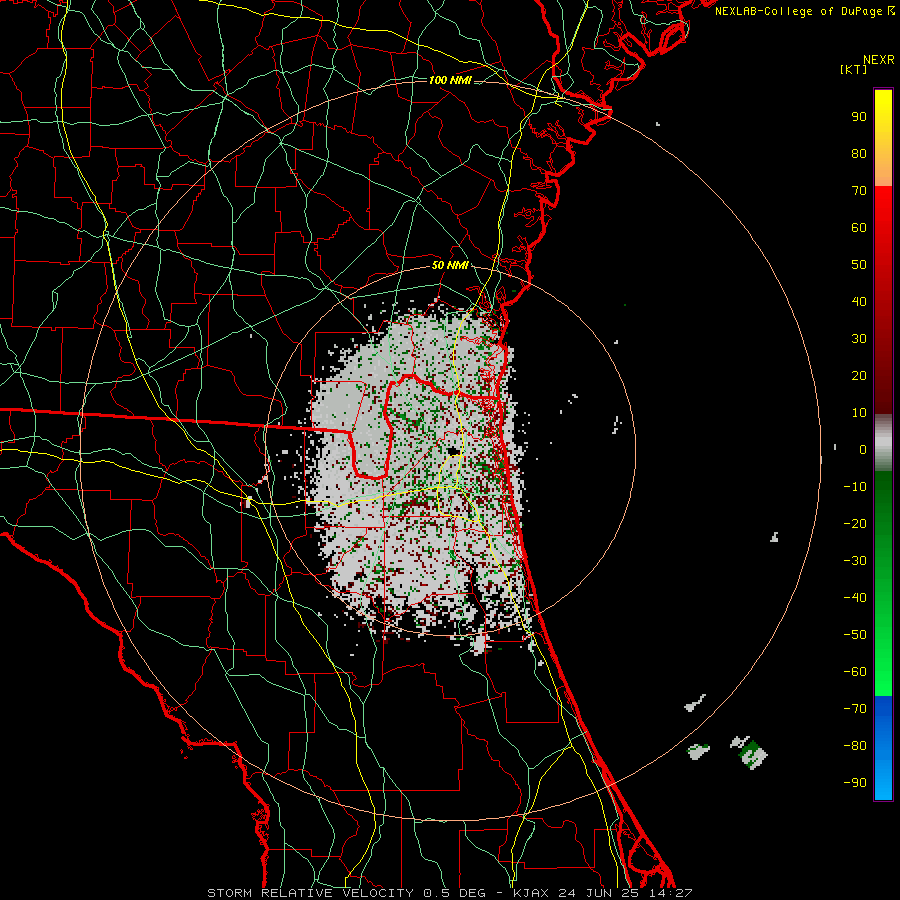
Task: Click the 40 knots scale label
Action: [859, 301]
